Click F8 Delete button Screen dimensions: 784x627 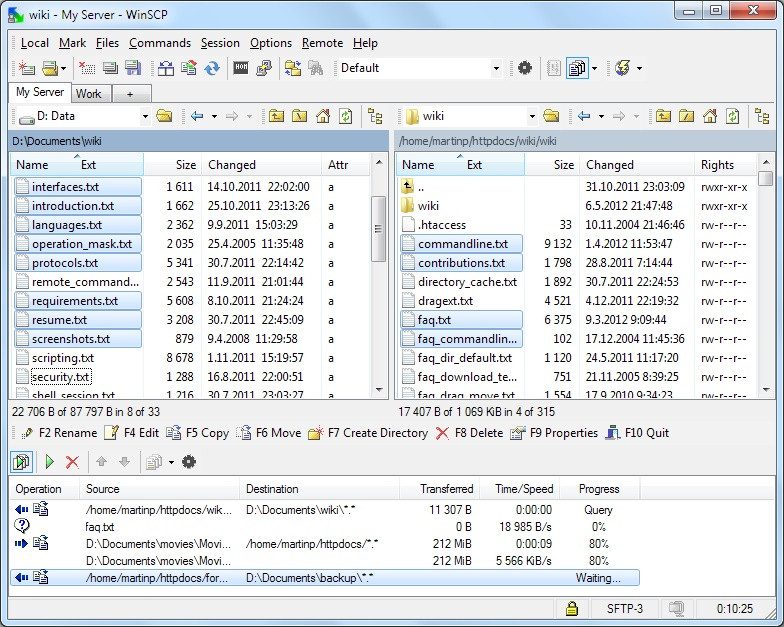coord(469,433)
